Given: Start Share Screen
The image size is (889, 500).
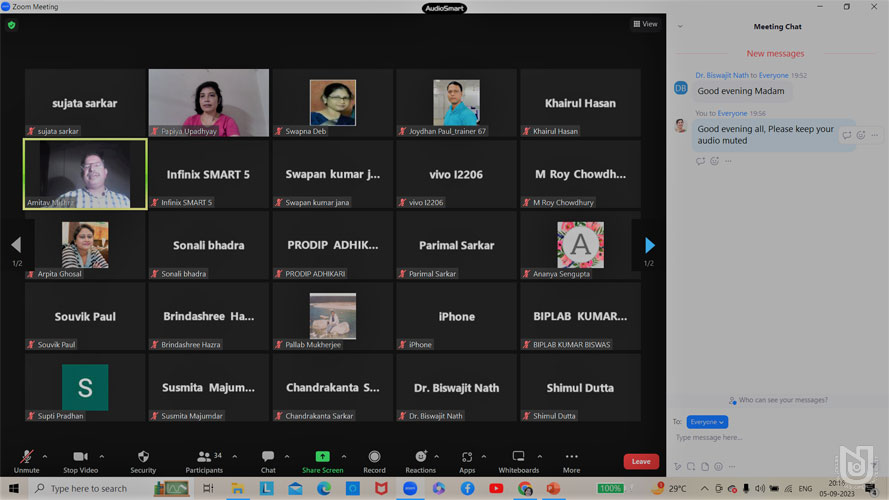Looking at the screenshot, I should 322,461.
